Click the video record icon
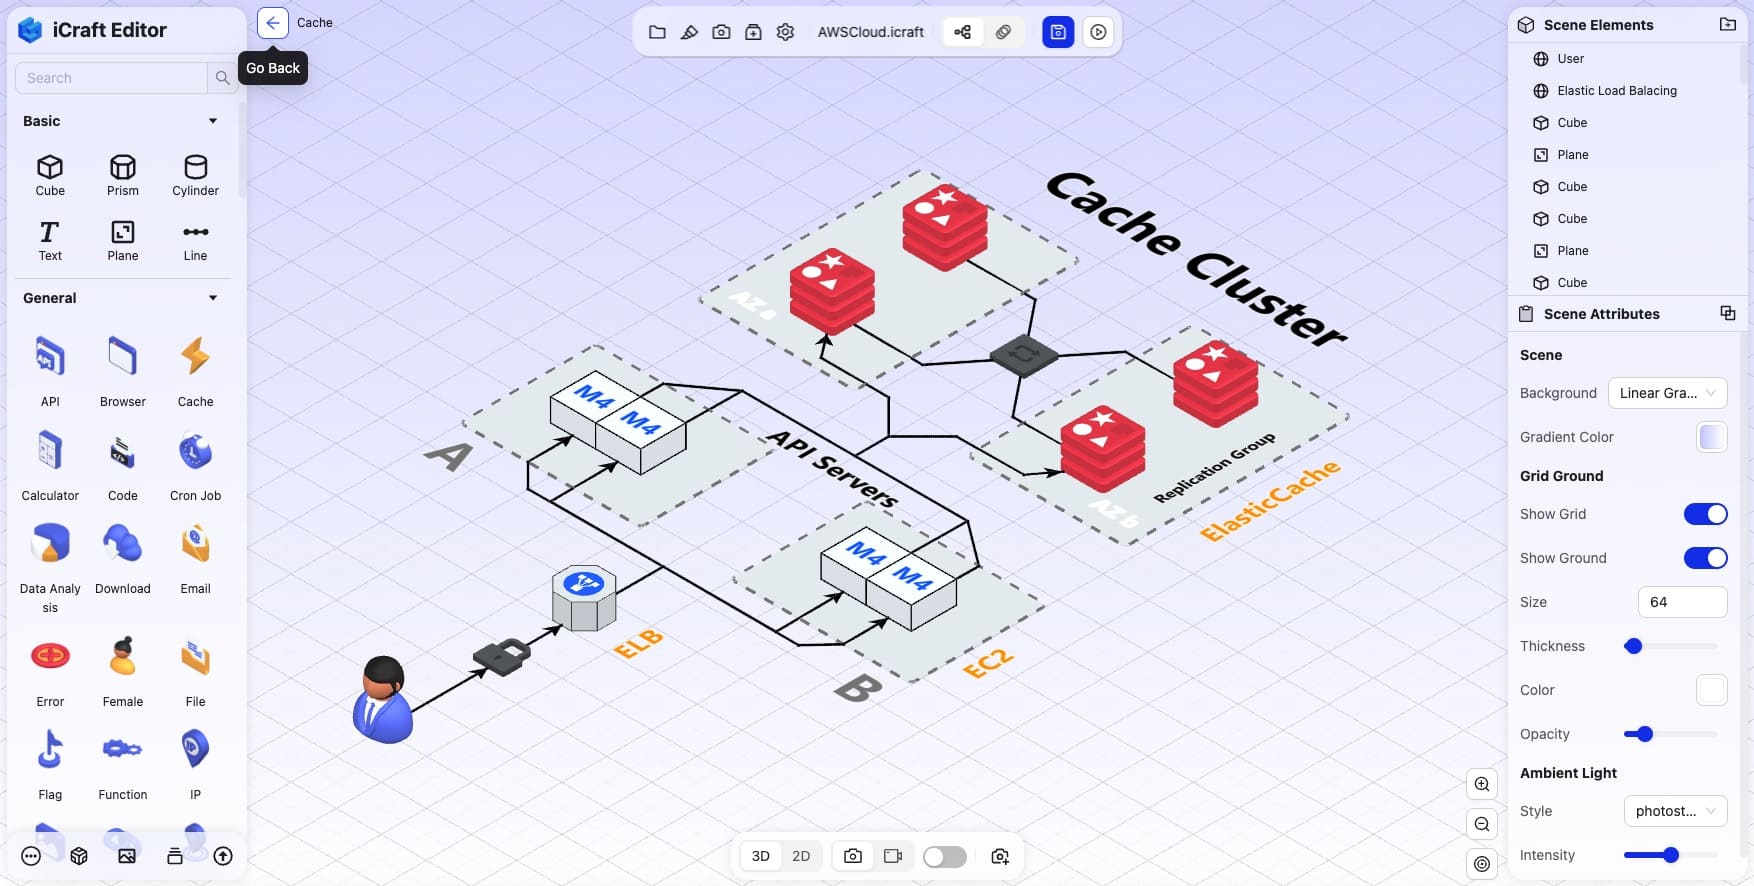1754x886 pixels. click(893, 856)
